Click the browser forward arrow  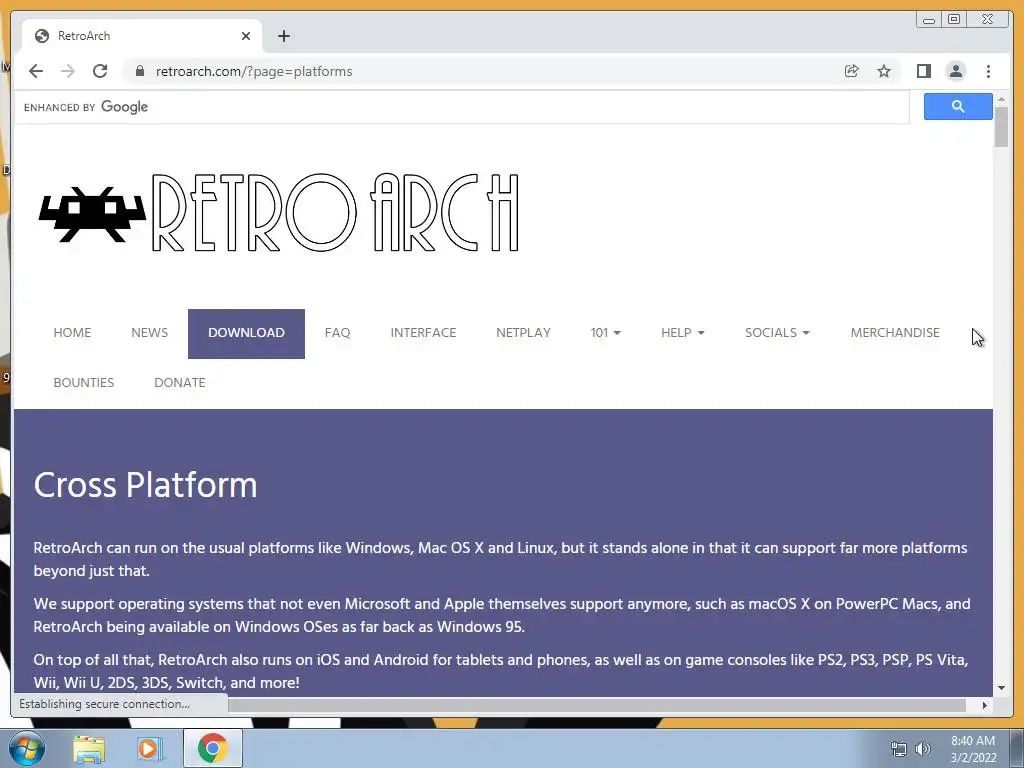point(68,71)
